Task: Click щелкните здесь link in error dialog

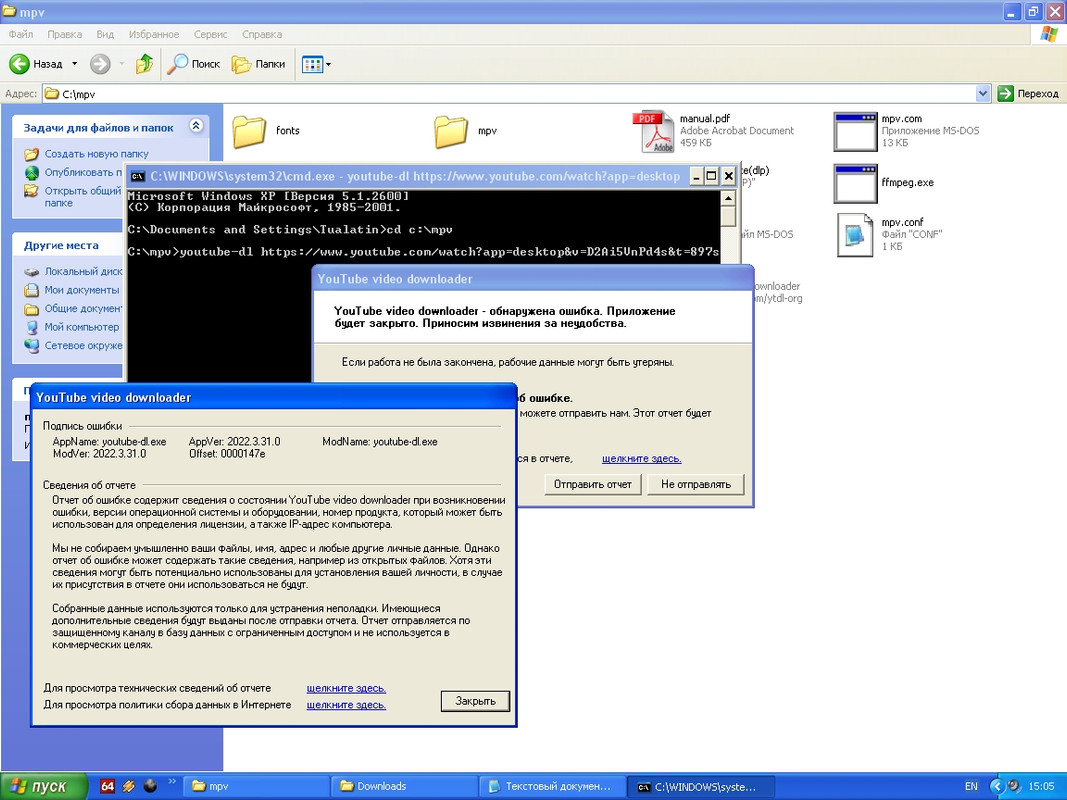Action: pyautogui.click(x=641, y=459)
